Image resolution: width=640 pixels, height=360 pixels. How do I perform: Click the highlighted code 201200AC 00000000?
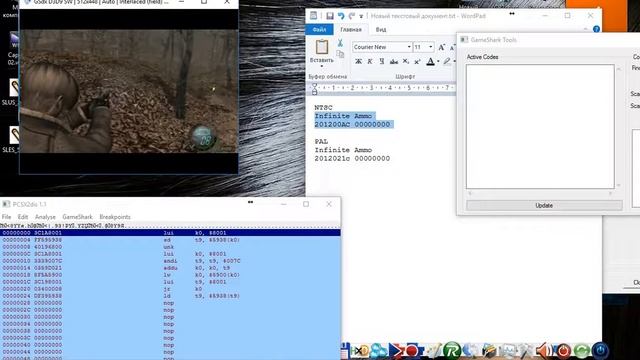pos(352,124)
